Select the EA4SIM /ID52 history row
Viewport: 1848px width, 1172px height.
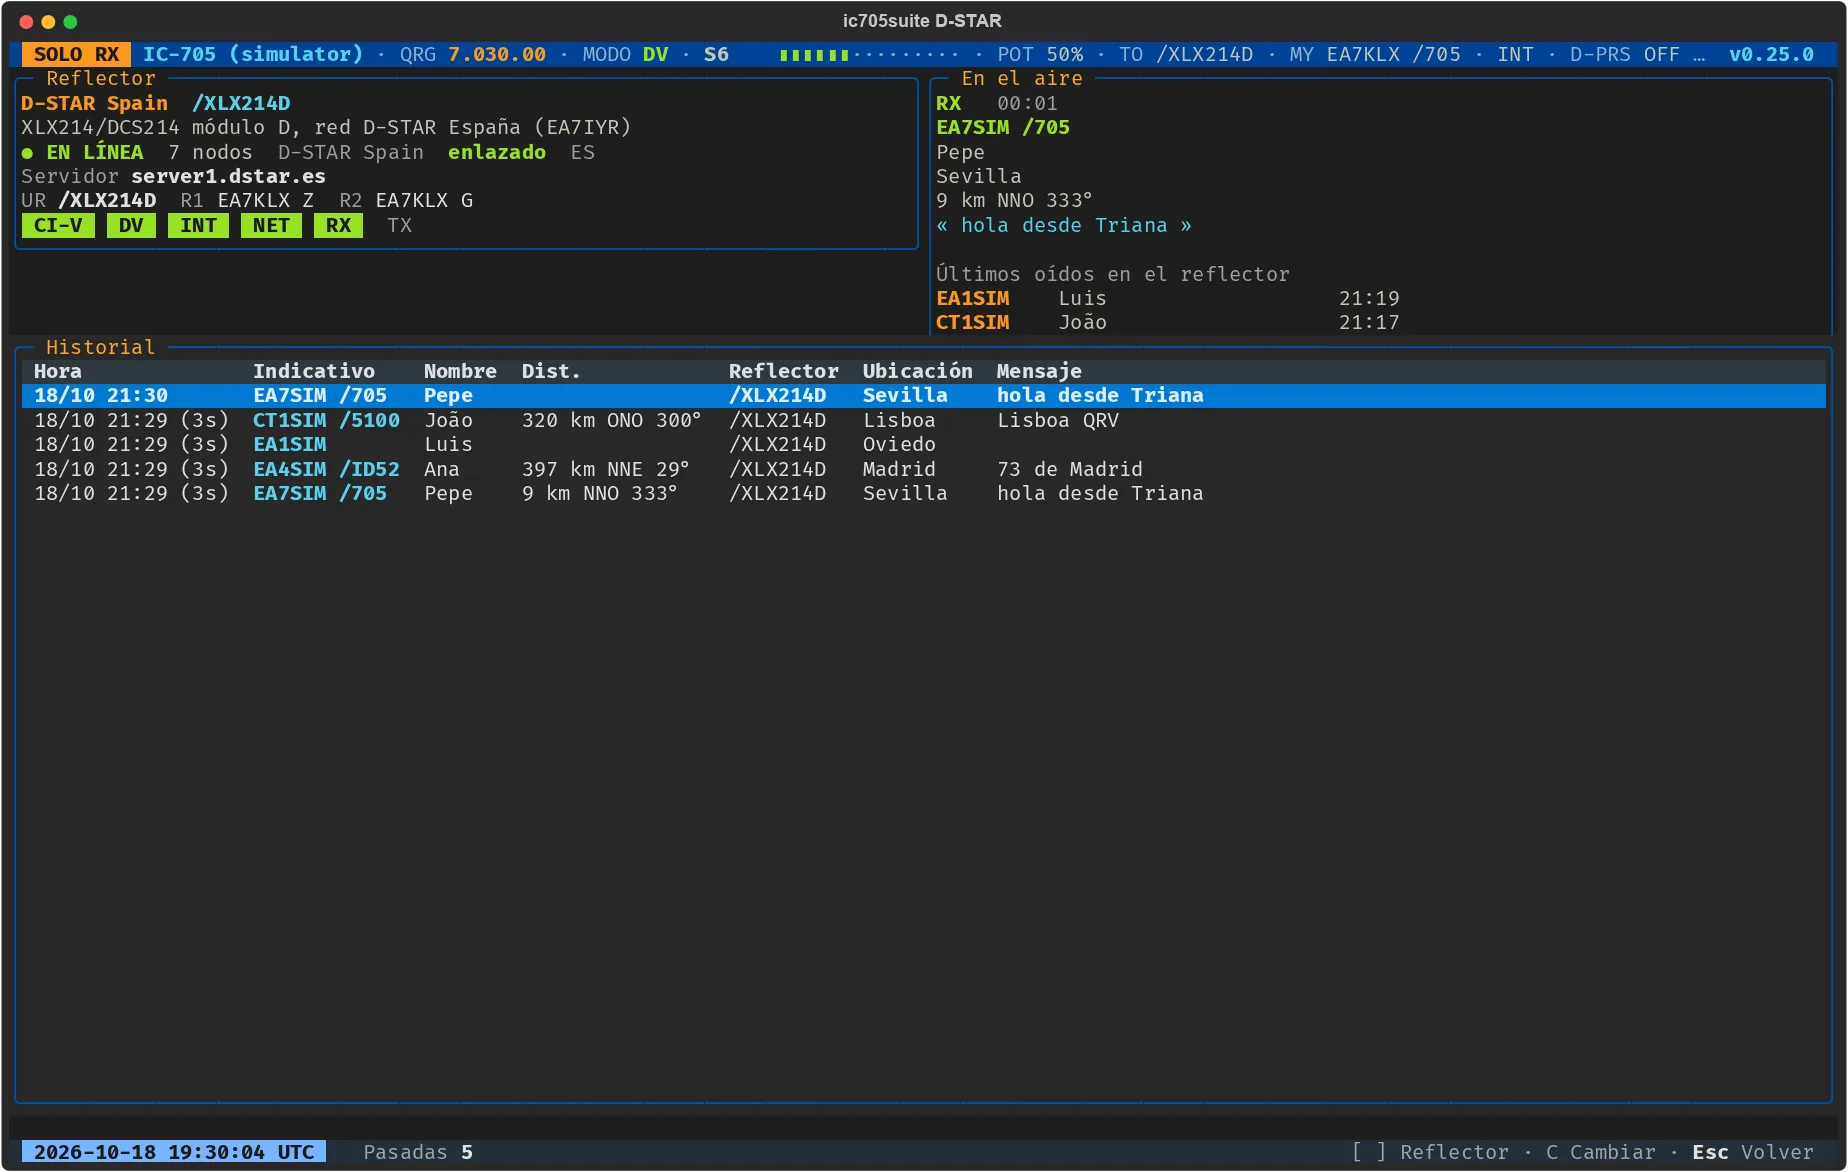[x=924, y=470]
